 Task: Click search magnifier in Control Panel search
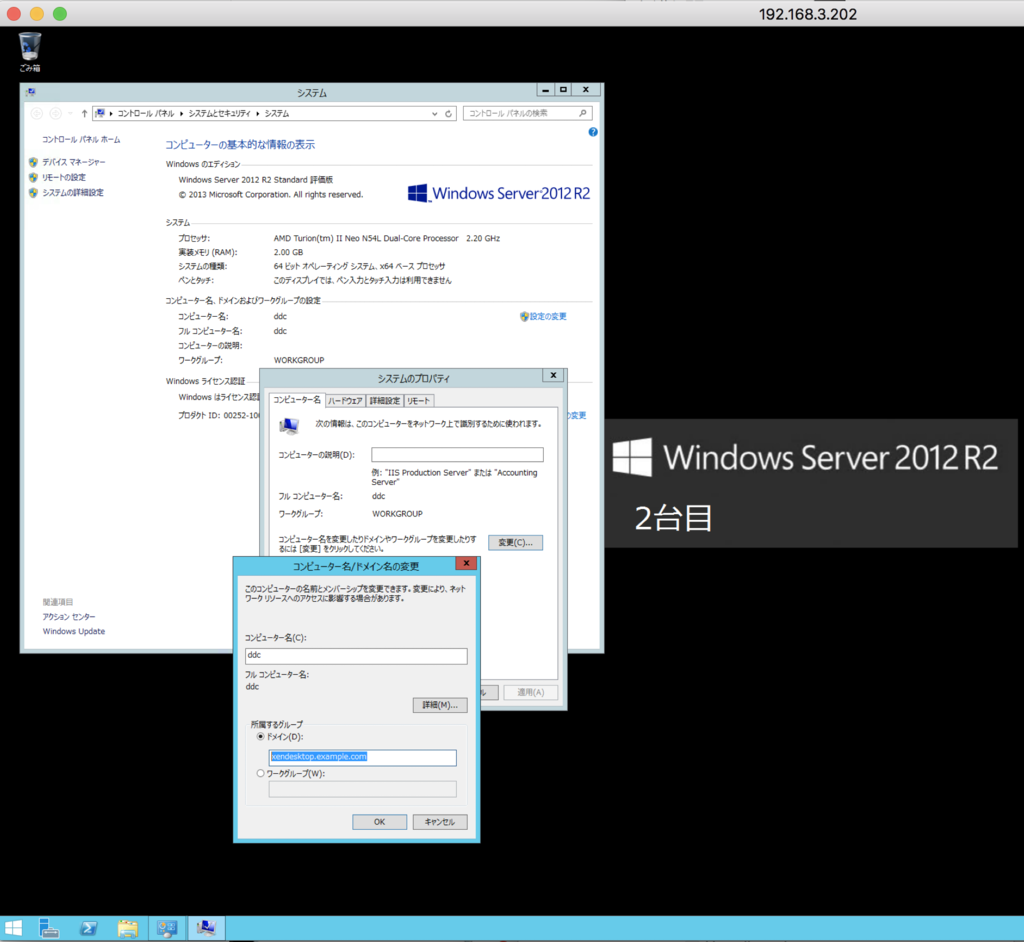583,114
